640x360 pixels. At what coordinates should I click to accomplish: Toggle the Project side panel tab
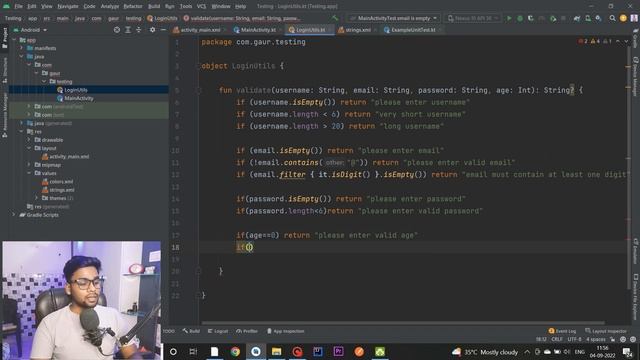click(4, 38)
